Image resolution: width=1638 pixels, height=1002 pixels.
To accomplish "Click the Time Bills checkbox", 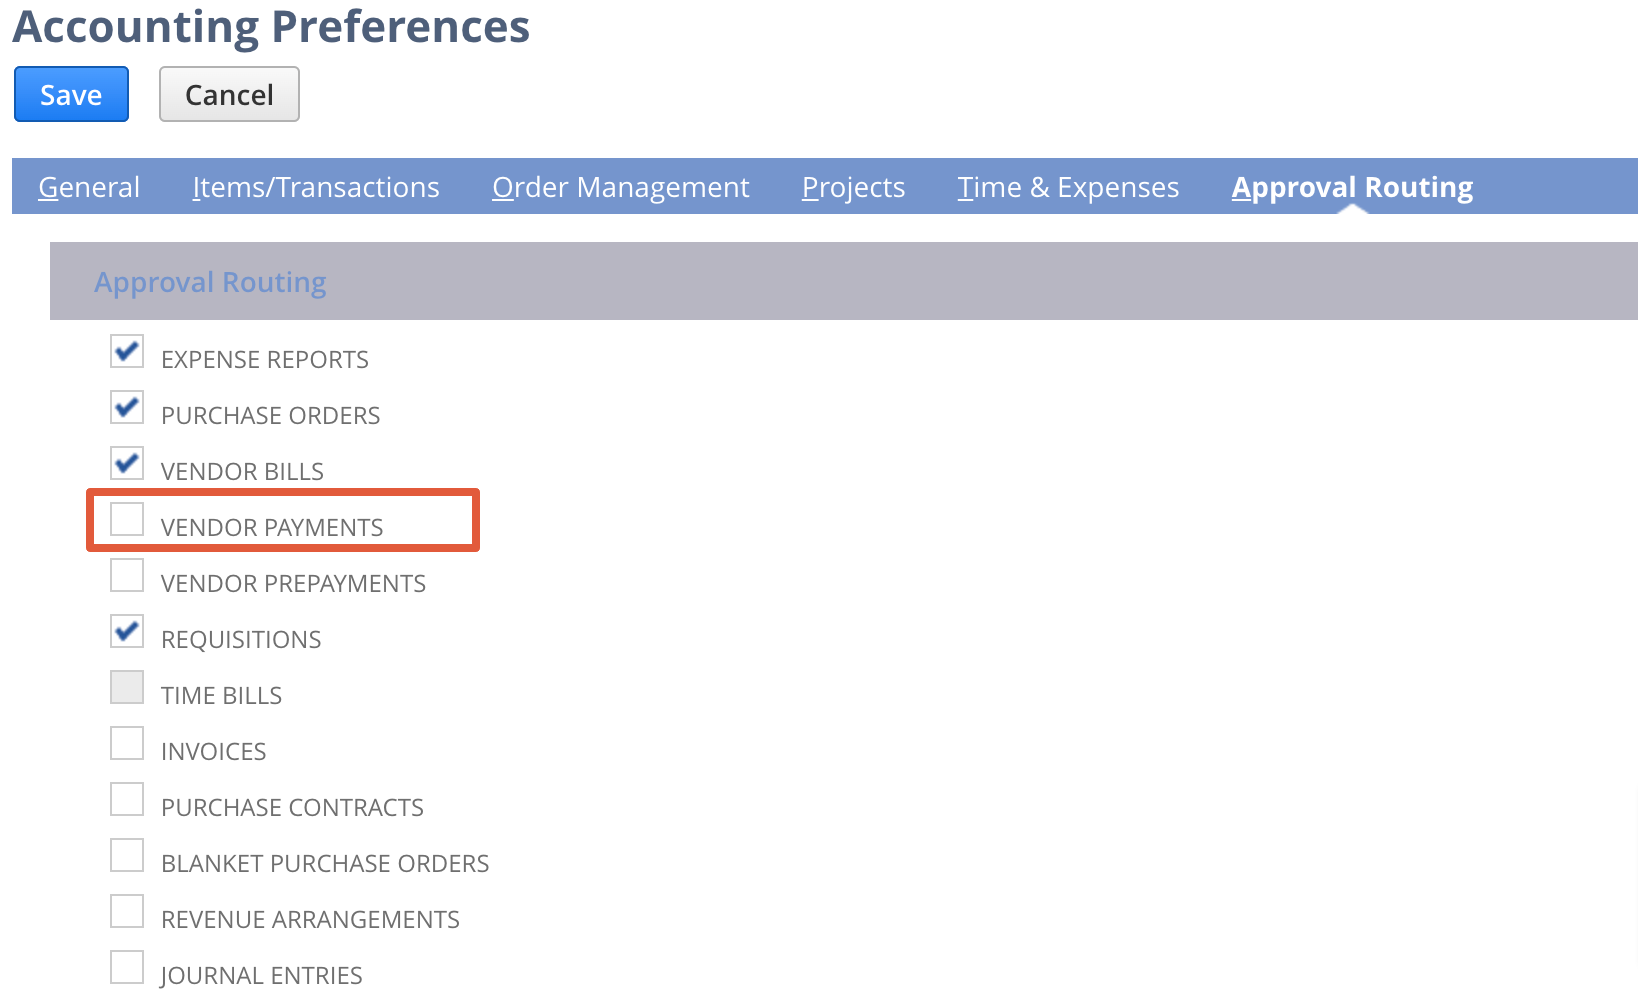I will [x=127, y=687].
